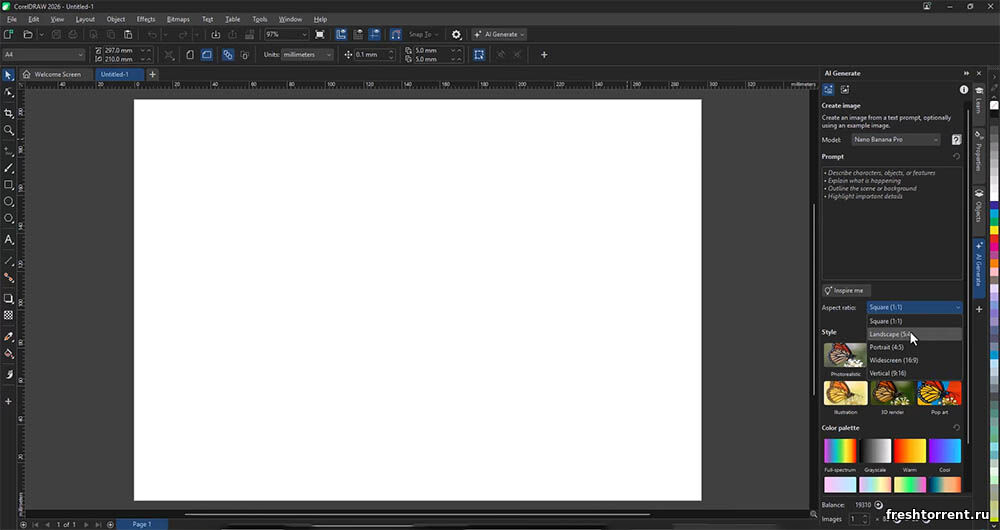Select the Rectangle tool
1000x530 pixels.
[x=9, y=185]
